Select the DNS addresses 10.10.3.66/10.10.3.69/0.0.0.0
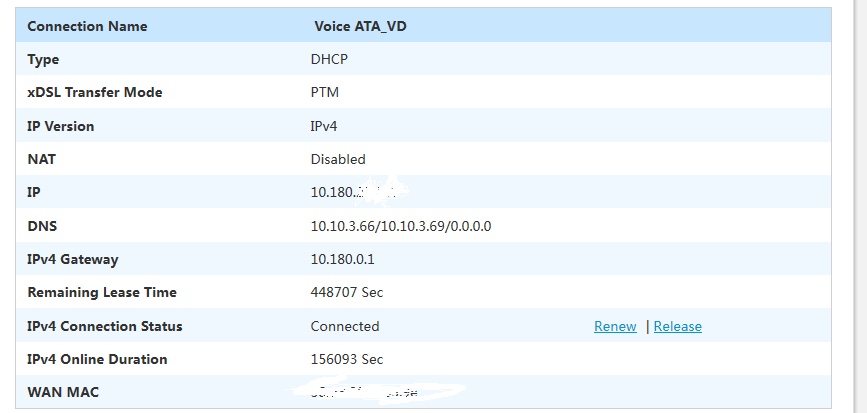The height and width of the screenshot is (413, 867). (400, 226)
